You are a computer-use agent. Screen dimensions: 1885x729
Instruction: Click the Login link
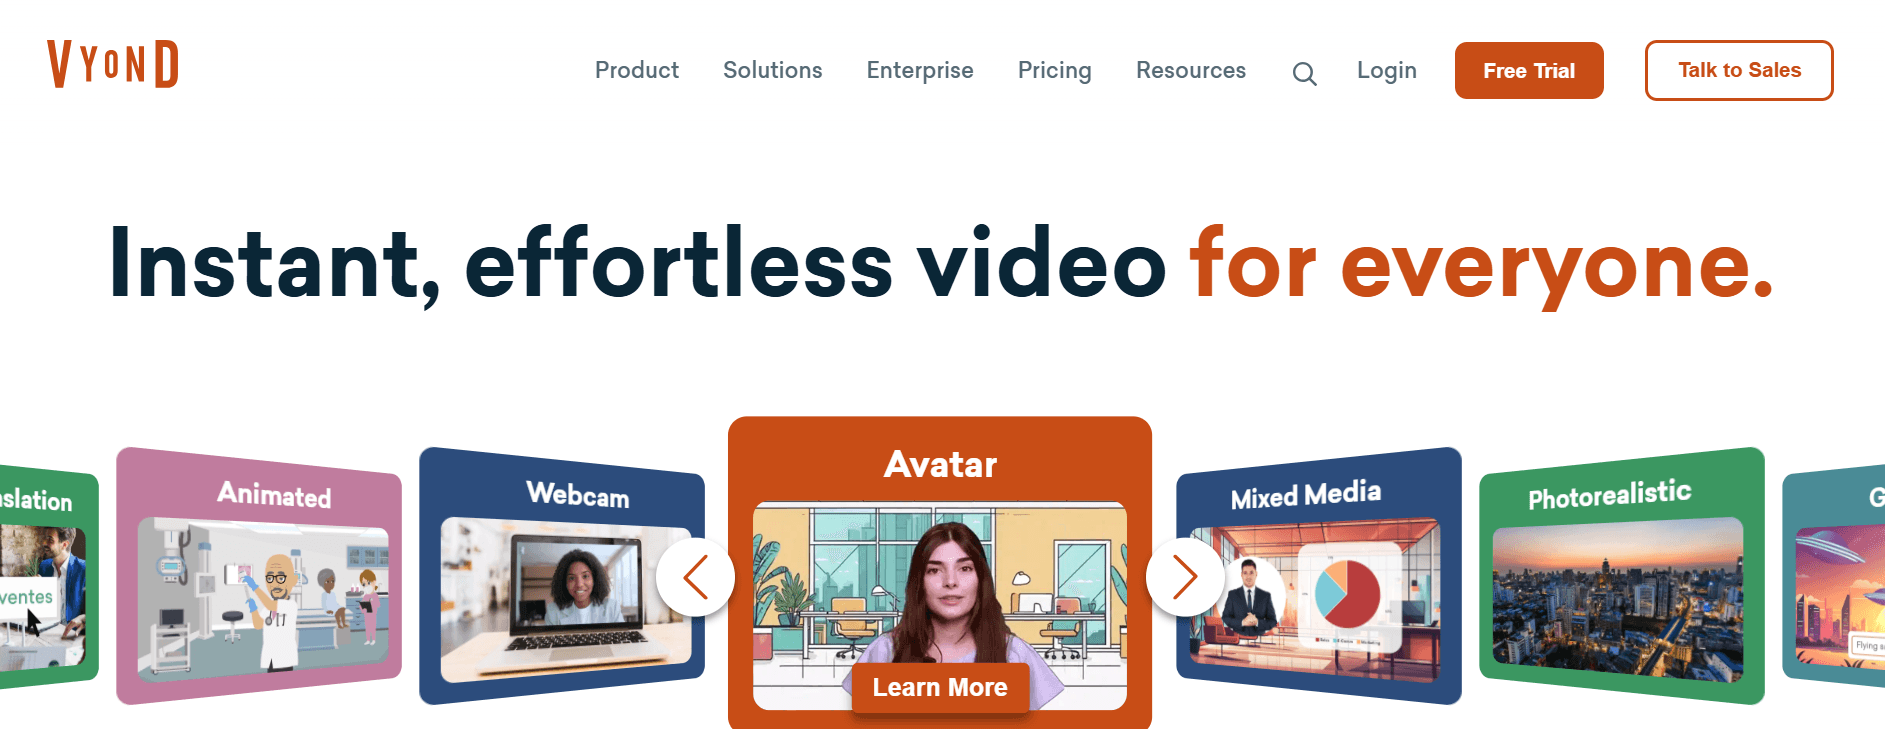coord(1387,70)
